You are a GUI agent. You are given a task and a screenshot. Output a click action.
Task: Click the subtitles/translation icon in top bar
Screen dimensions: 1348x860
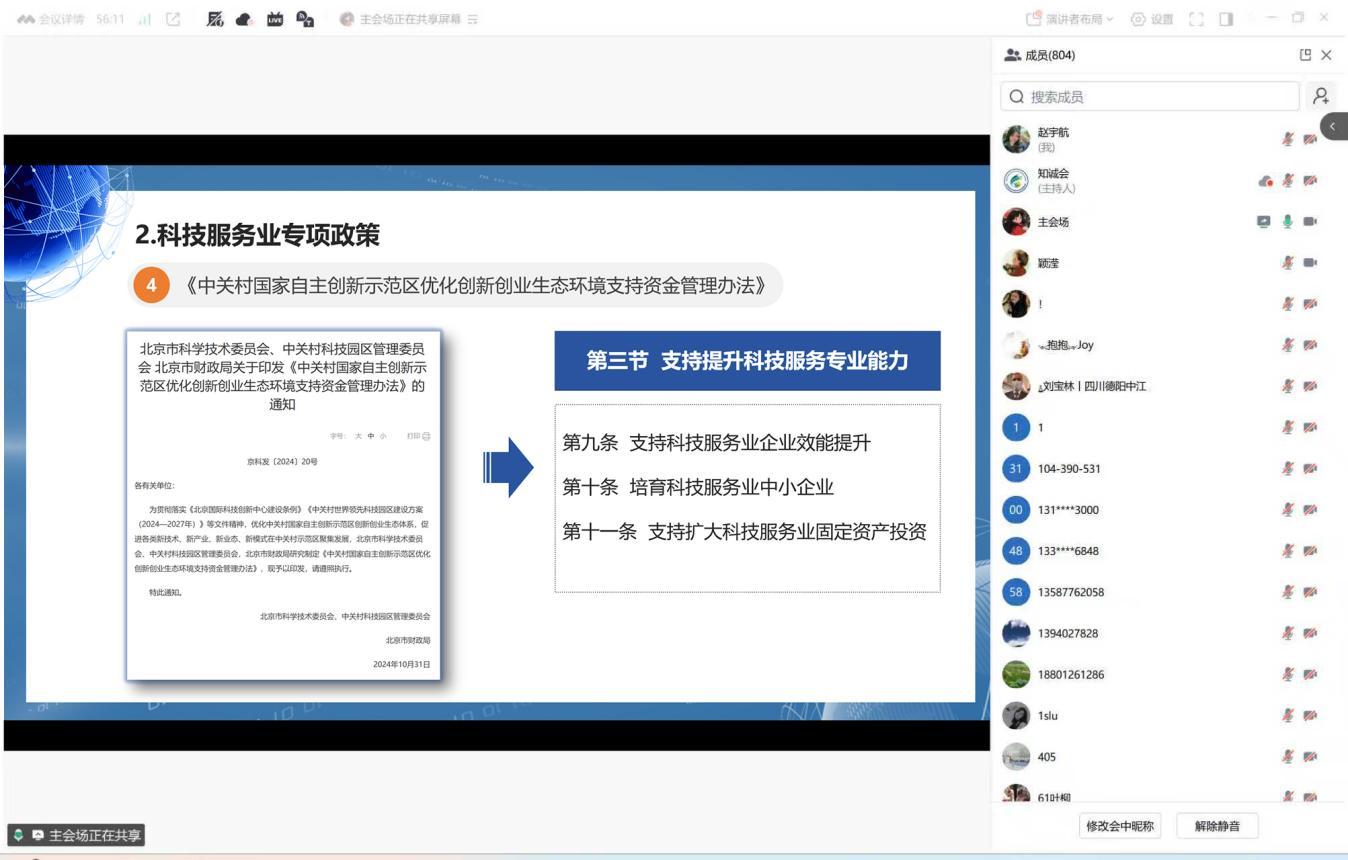[x=305, y=19]
